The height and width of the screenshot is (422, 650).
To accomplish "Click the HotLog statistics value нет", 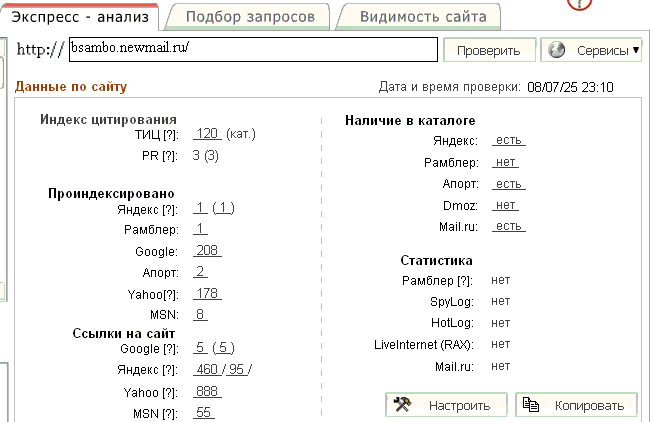I will [x=500, y=323].
